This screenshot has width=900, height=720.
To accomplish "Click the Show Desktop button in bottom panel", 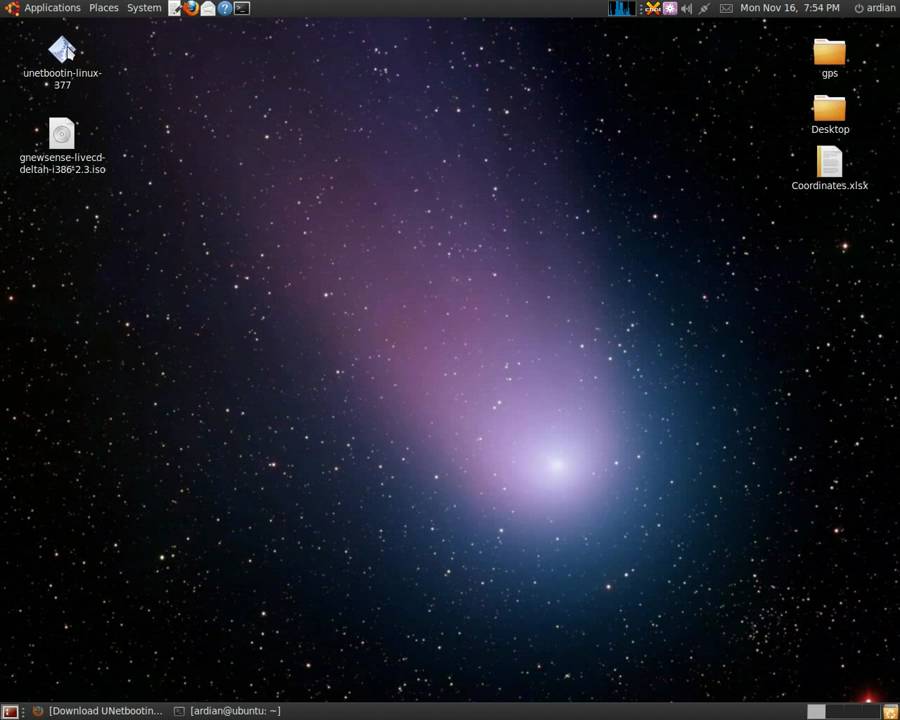I will pos(10,711).
